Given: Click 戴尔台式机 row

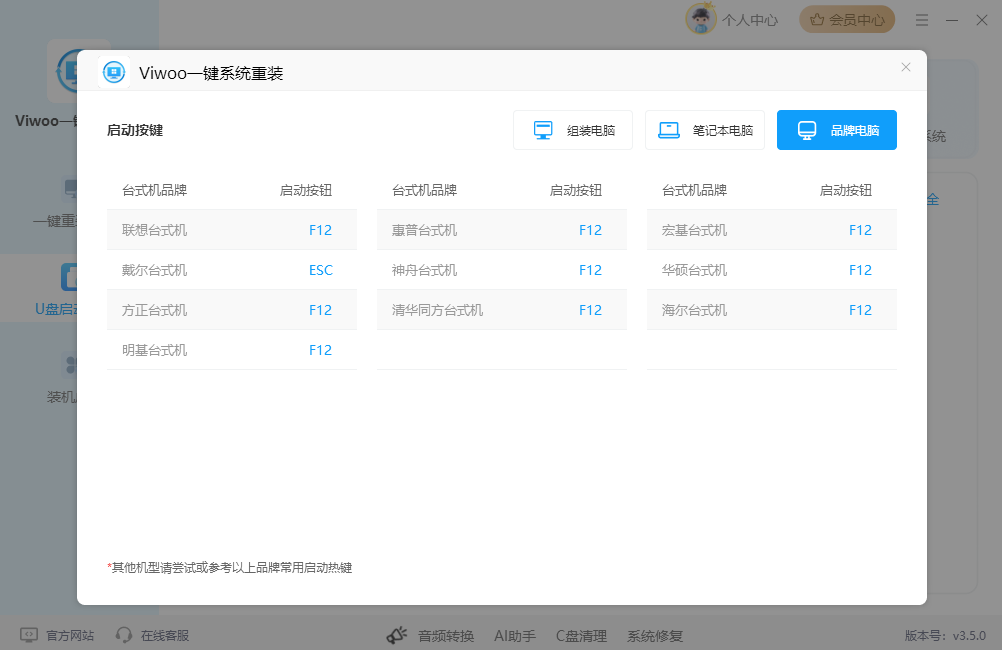Looking at the screenshot, I should point(232,270).
